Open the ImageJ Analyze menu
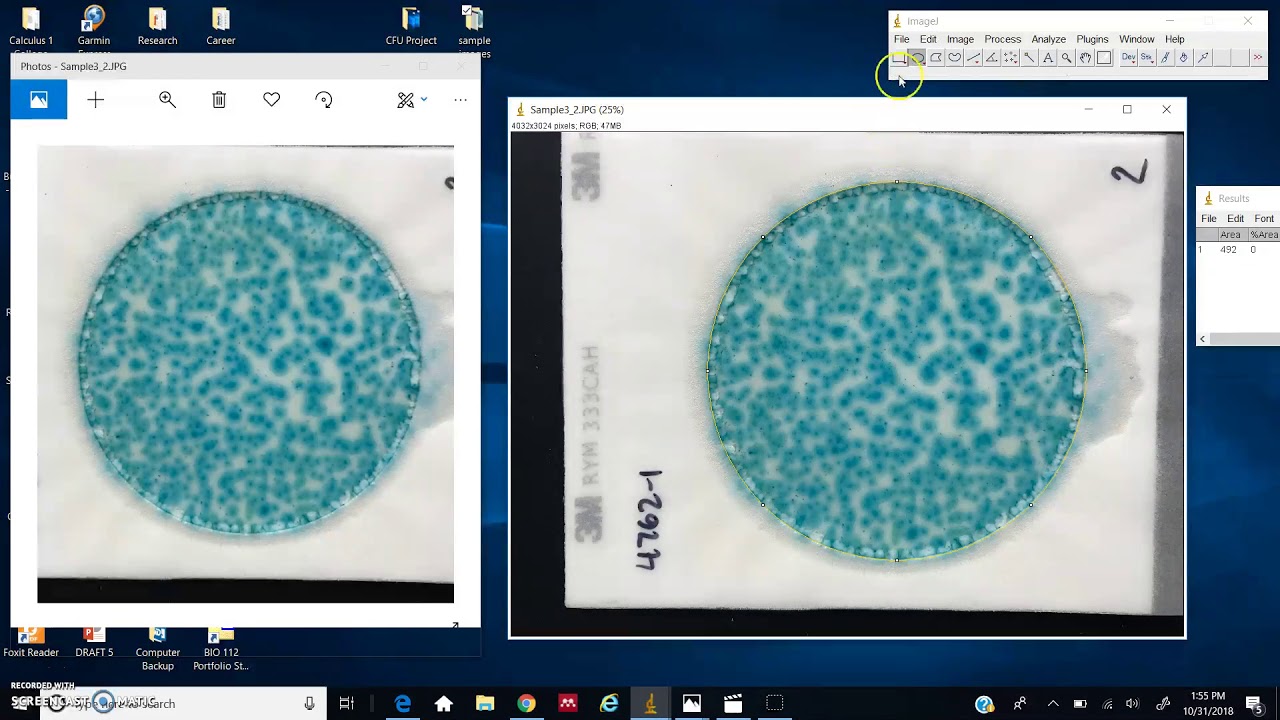 point(1048,39)
